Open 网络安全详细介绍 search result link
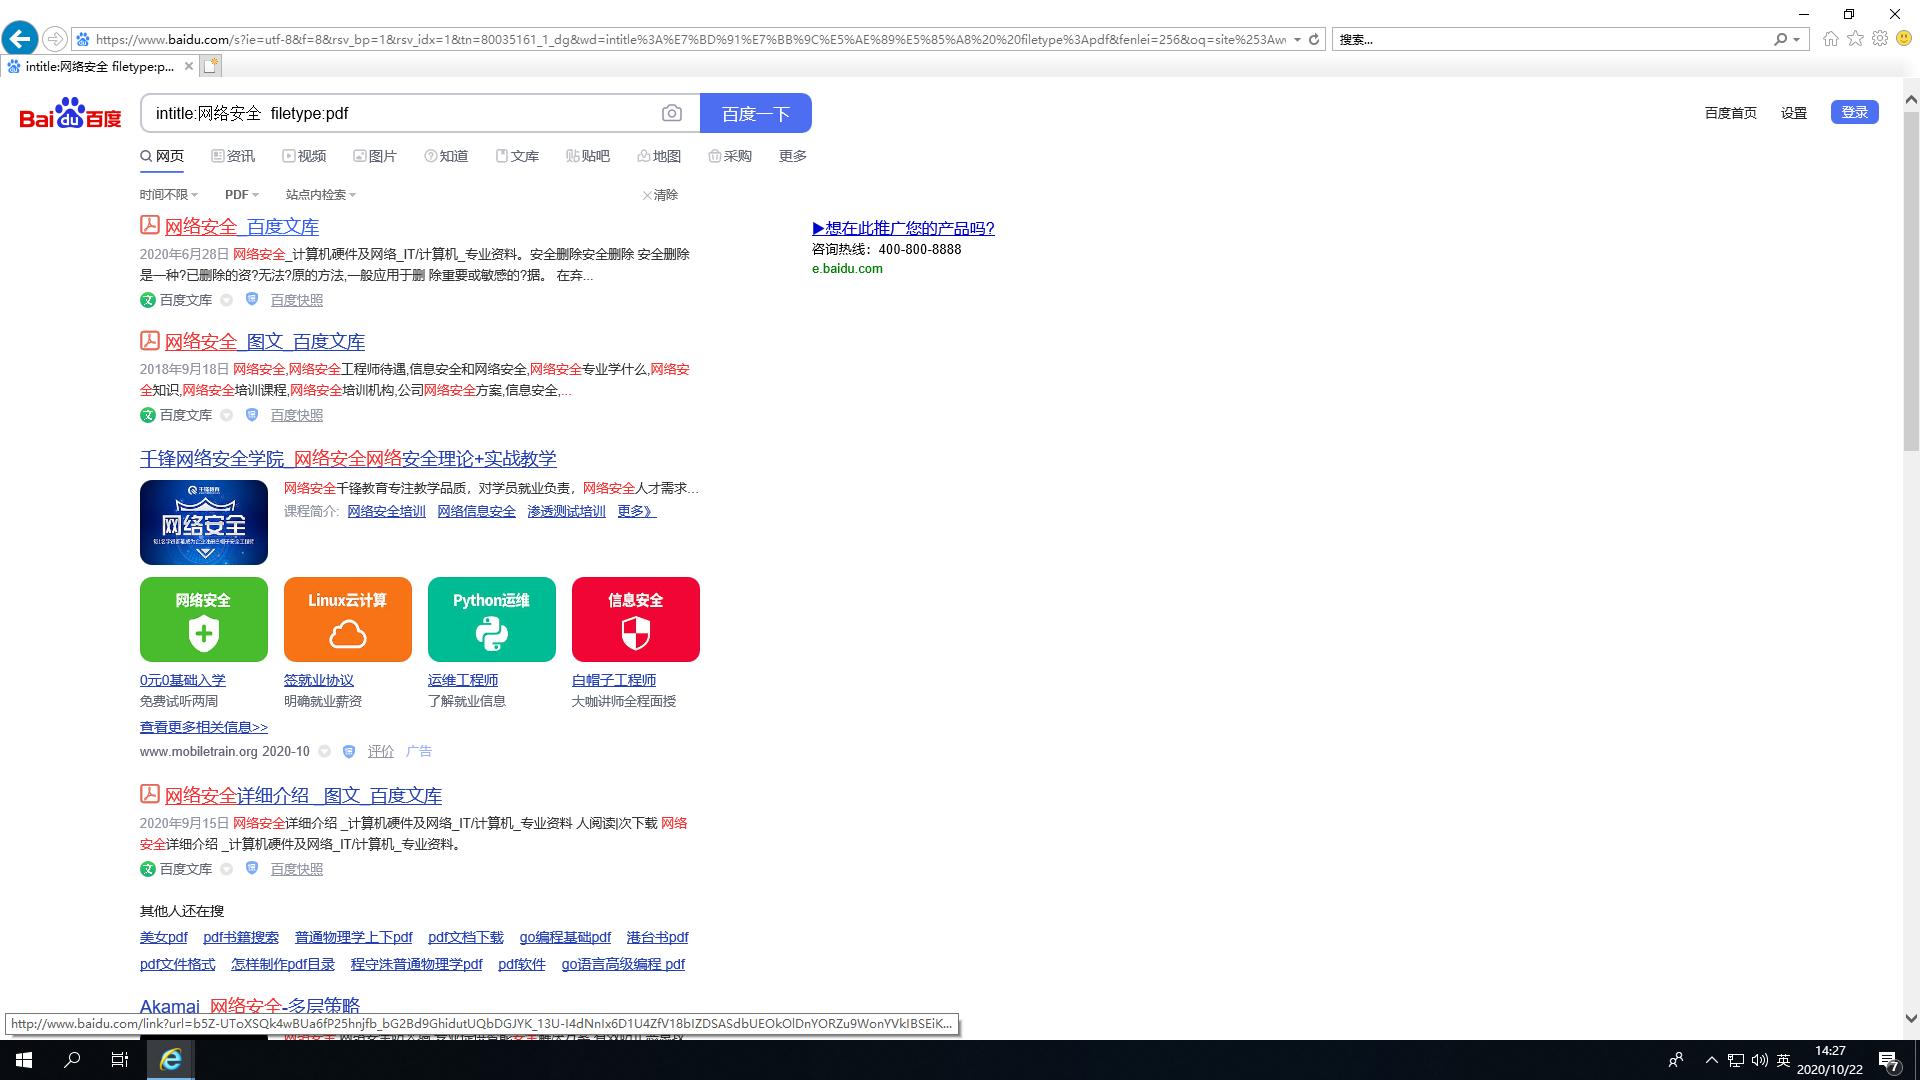This screenshot has height=1080, width=1920. (302, 796)
